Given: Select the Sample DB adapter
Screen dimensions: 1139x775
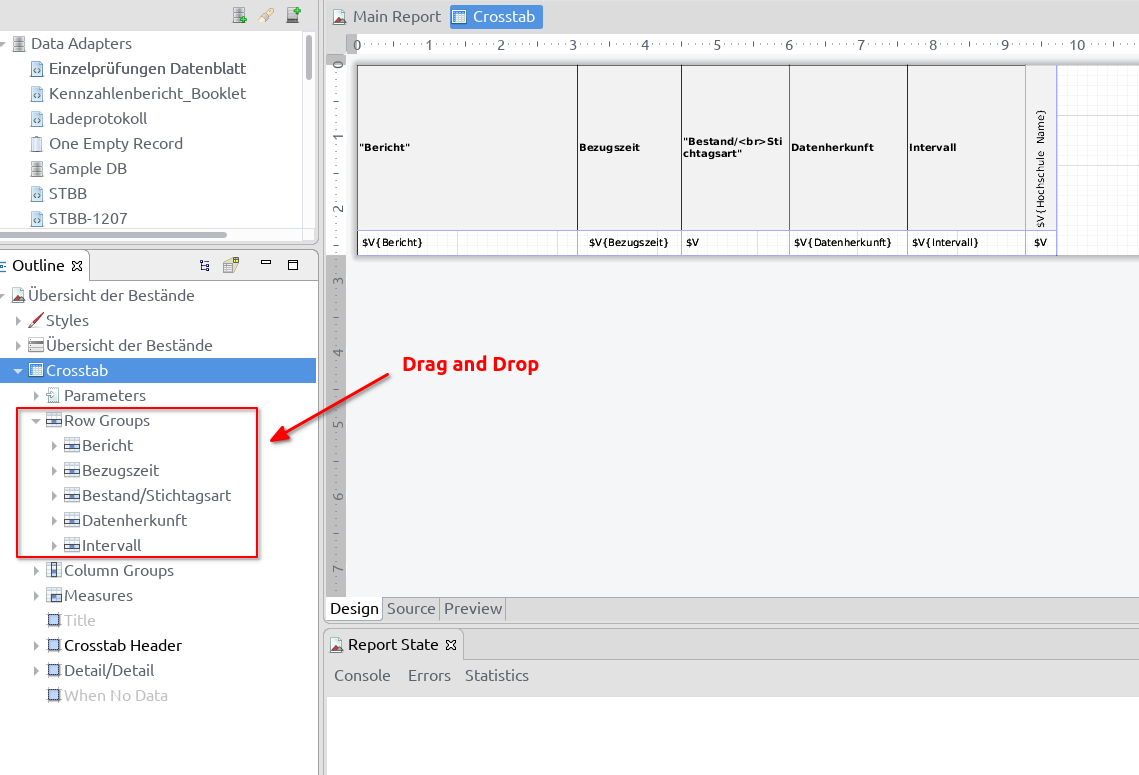Looking at the screenshot, I should 88,169.
